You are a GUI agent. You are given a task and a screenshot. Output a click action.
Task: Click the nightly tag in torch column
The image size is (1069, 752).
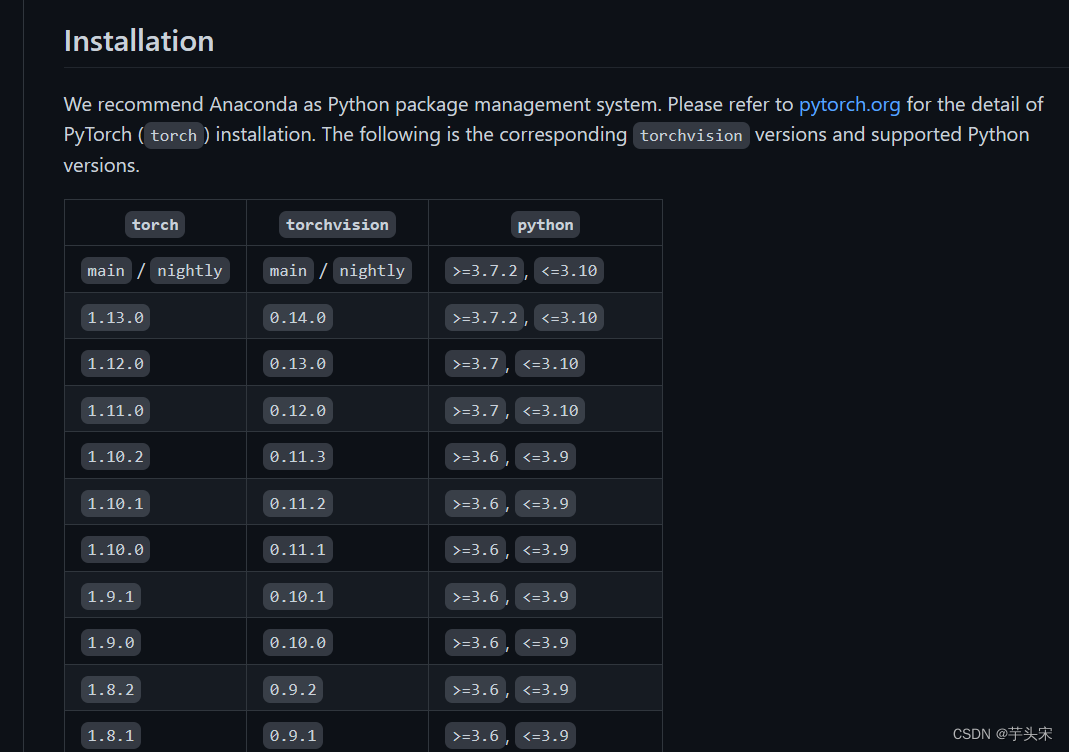(x=190, y=271)
